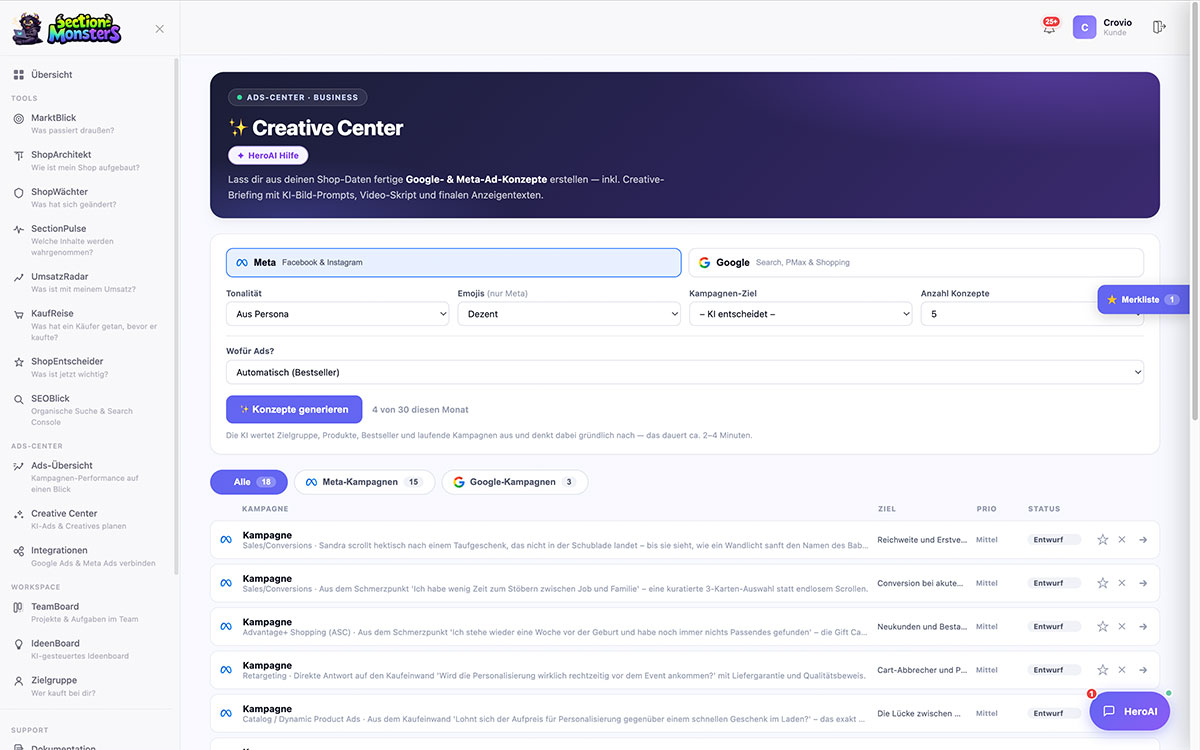Open the Wofür Ads dropdown

(685, 372)
